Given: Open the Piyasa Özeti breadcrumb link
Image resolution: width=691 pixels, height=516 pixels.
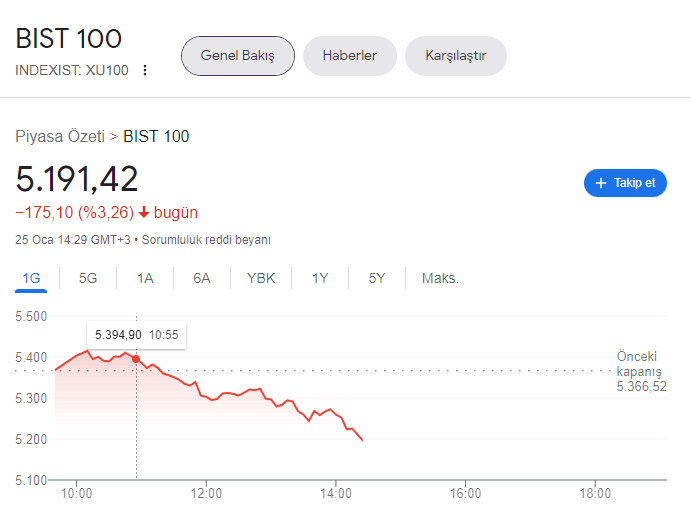Looking at the screenshot, I should click(x=60, y=136).
